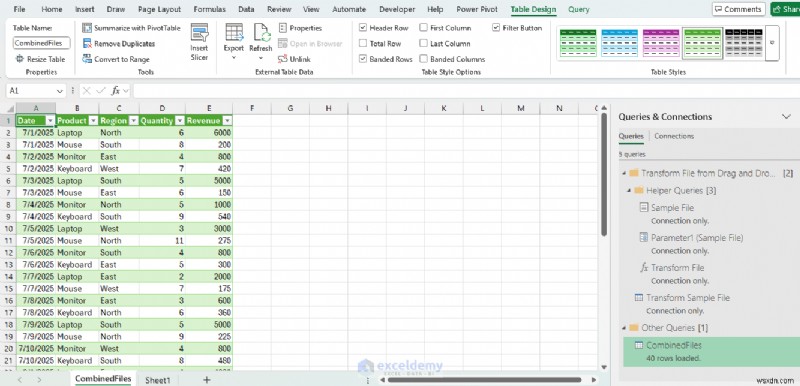Toggle Banded Columns checkbox
Viewport: 800px width, 386px height.
point(423,59)
